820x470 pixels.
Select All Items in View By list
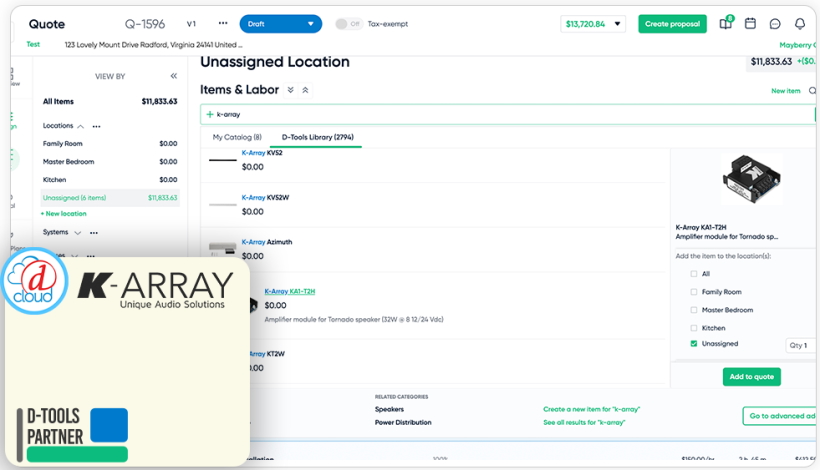pos(110,101)
